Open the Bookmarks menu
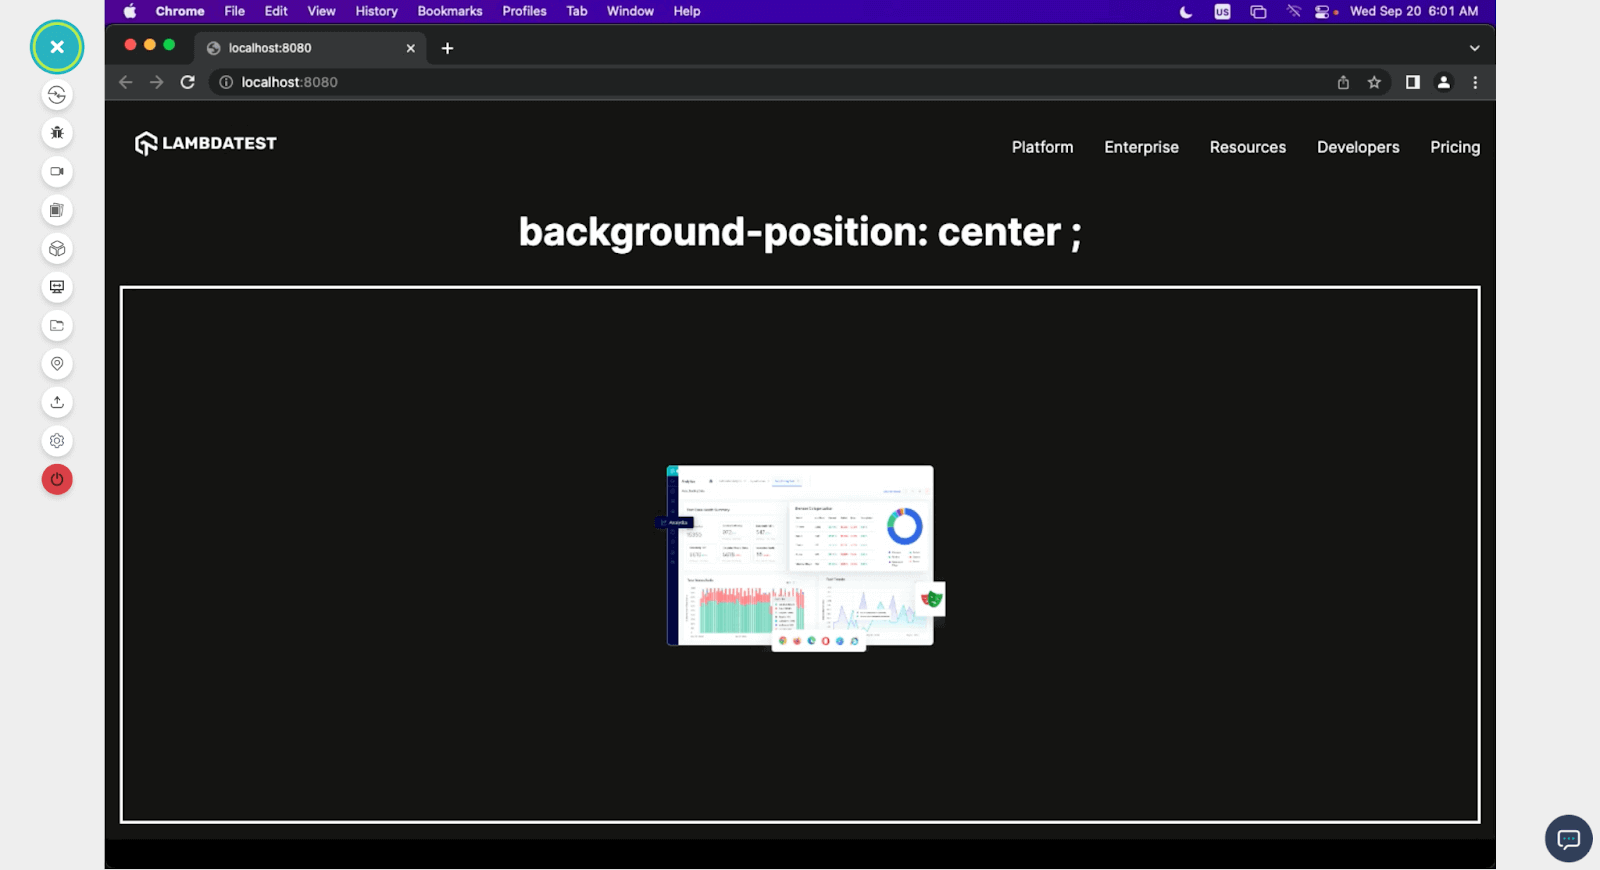 (450, 11)
